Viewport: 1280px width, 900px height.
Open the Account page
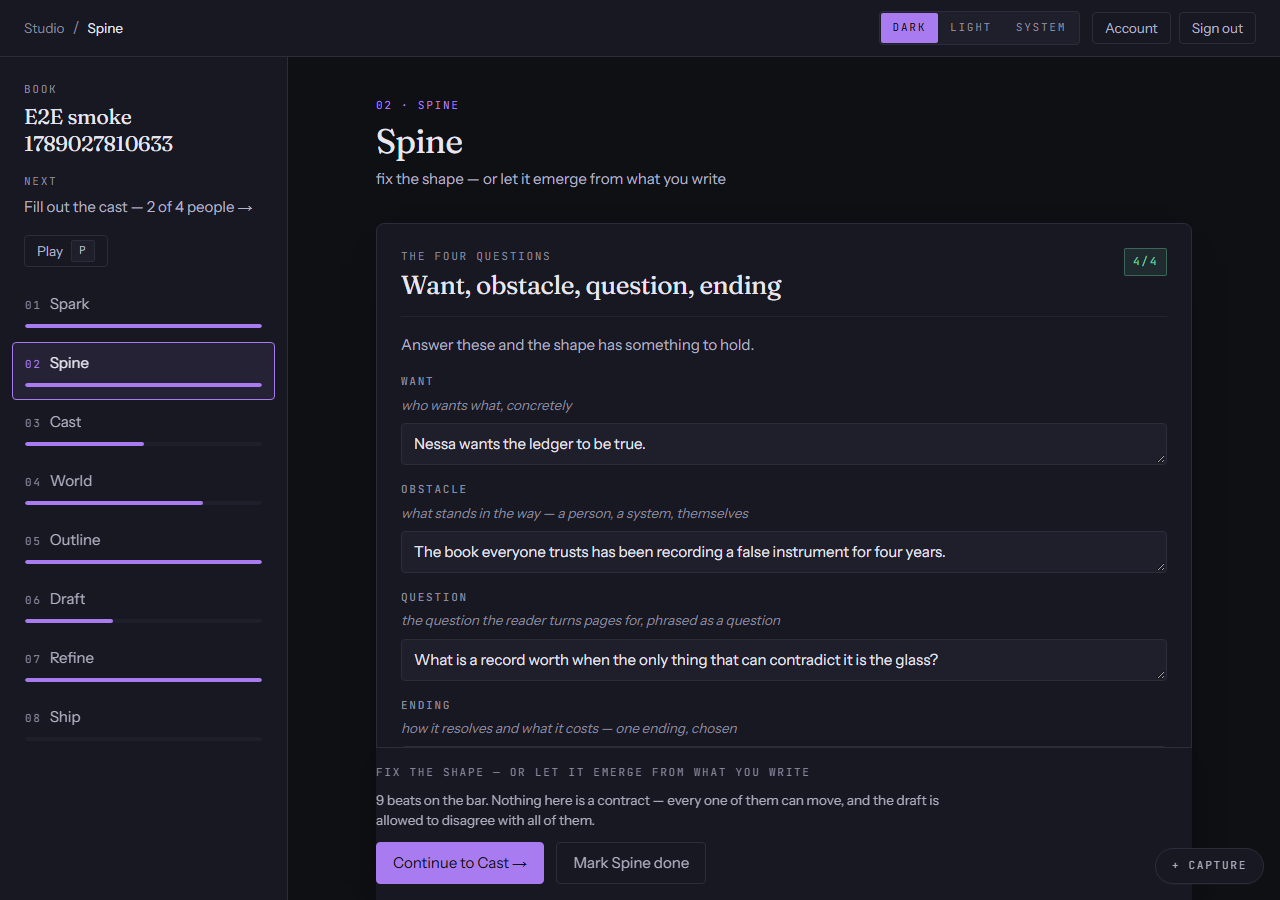(x=1131, y=28)
